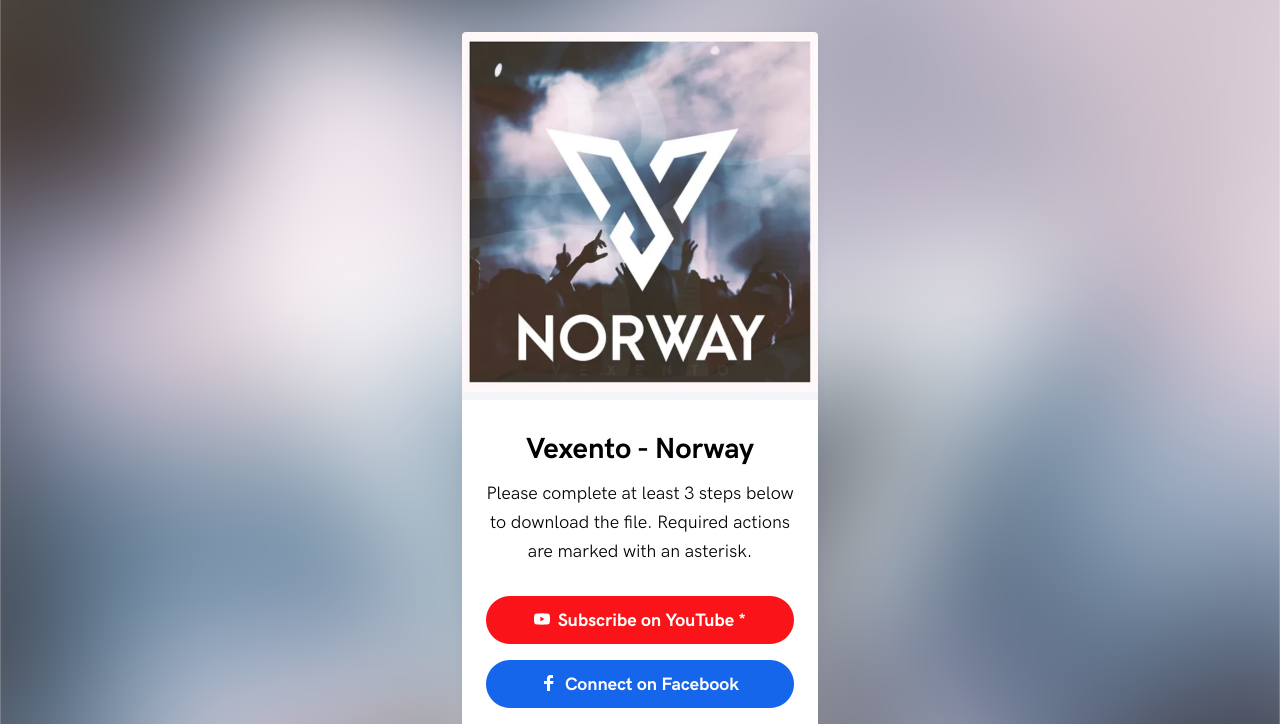Click the word 'asterisk' in the description
Viewport: 1280px width, 724px height.
(x=716, y=551)
